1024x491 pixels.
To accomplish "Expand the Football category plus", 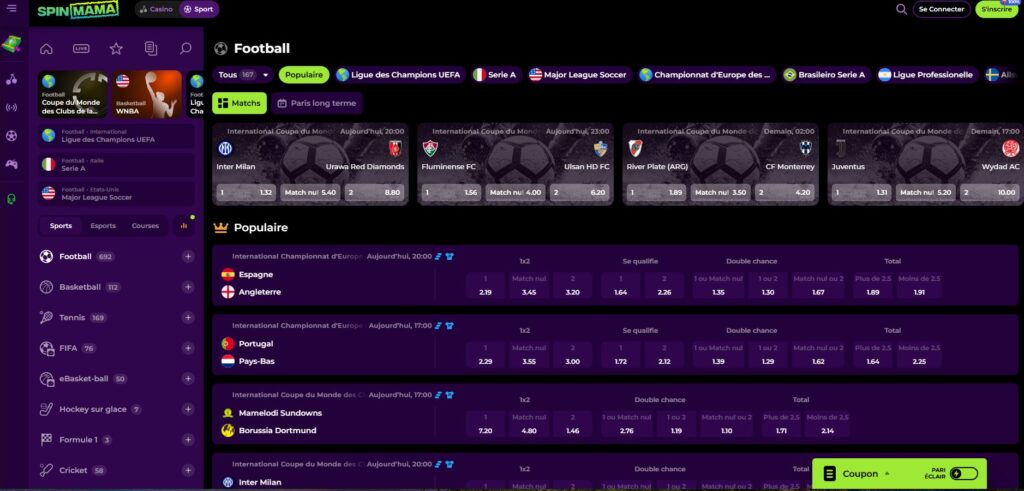I will pyautogui.click(x=188, y=257).
